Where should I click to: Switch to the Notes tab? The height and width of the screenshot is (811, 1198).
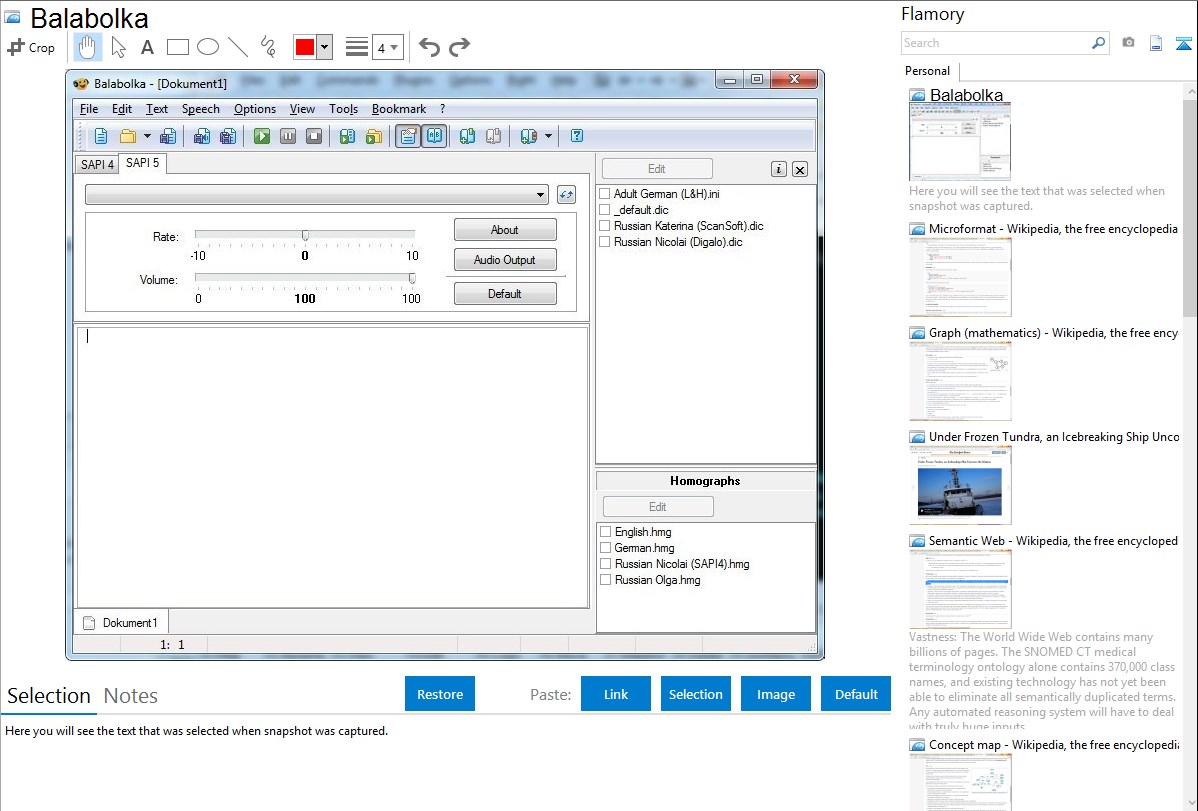[x=131, y=696]
